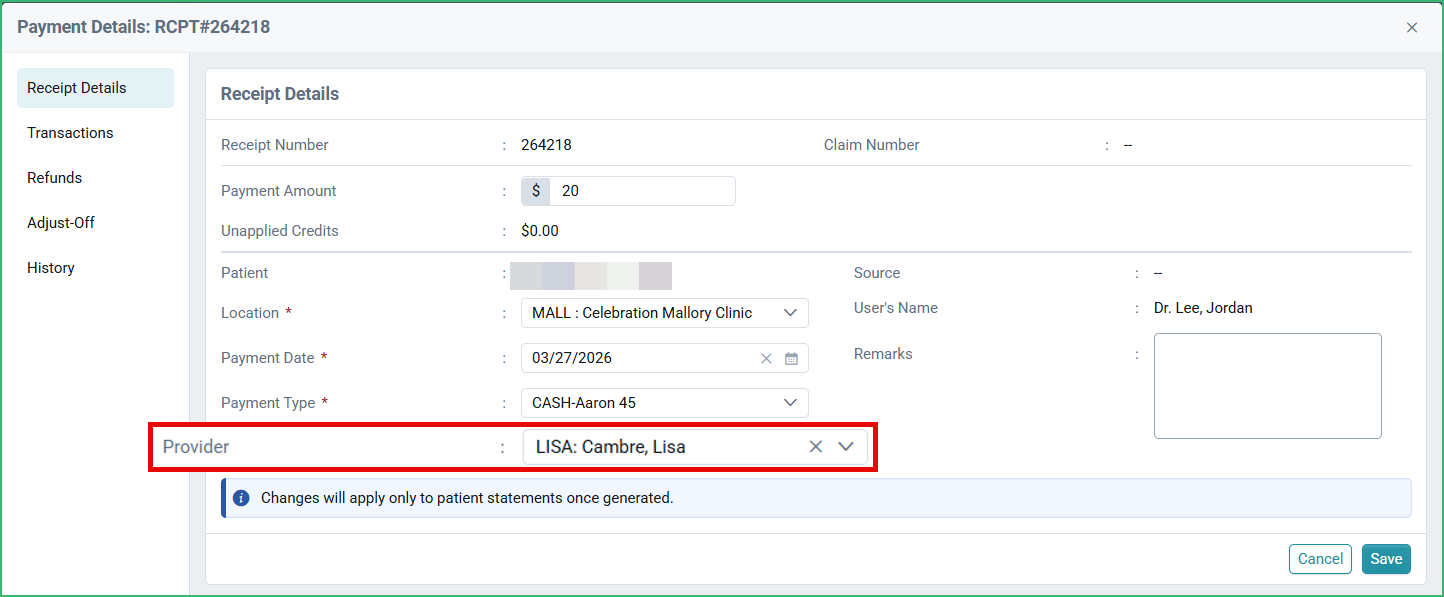The image size is (1444, 597).
Task: Click the Cancel button
Action: pos(1320,559)
